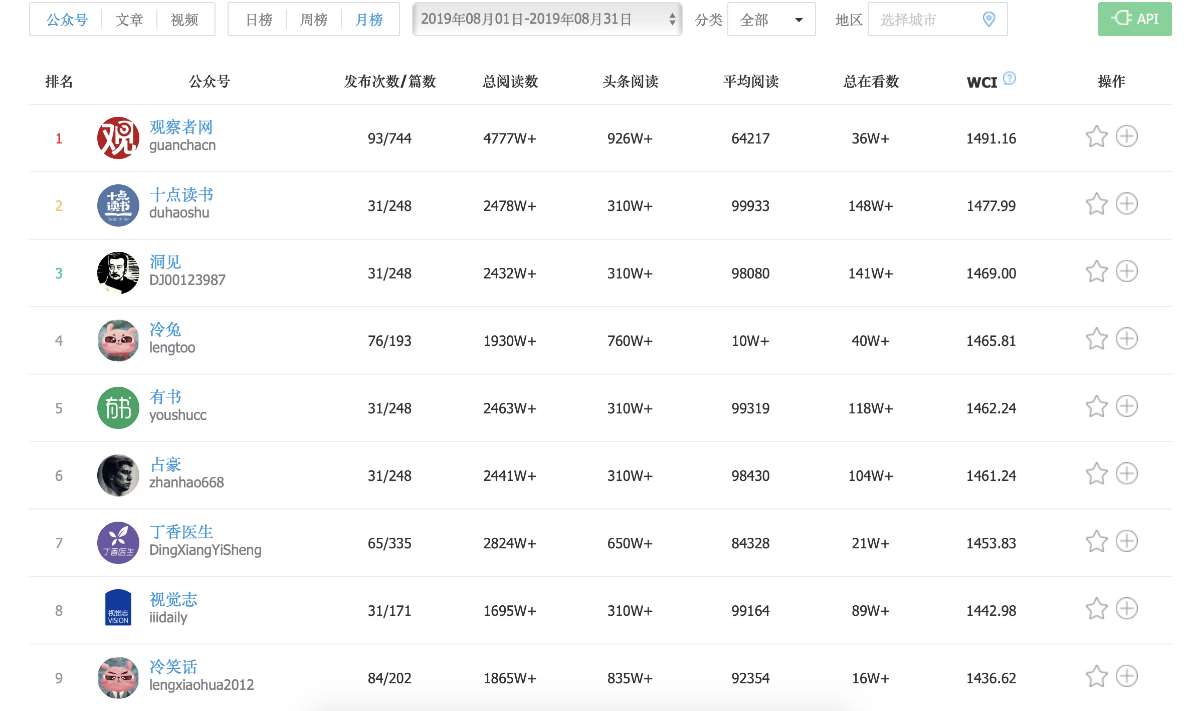Select the 月榜 monthly ranking
This screenshot has height=711, width=1201.
[x=369, y=19]
